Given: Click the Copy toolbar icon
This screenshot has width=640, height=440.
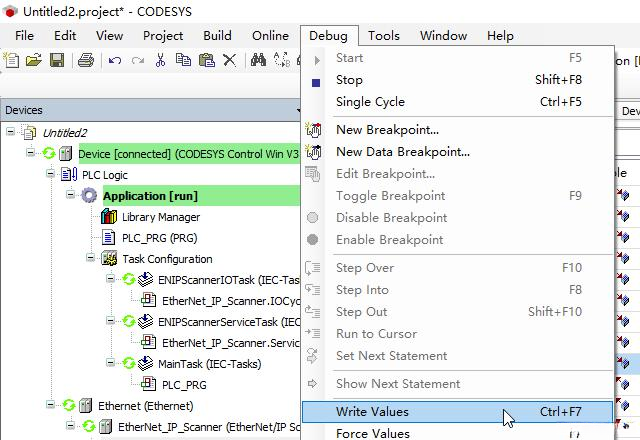Looking at the screenshot, I should 183,60.
